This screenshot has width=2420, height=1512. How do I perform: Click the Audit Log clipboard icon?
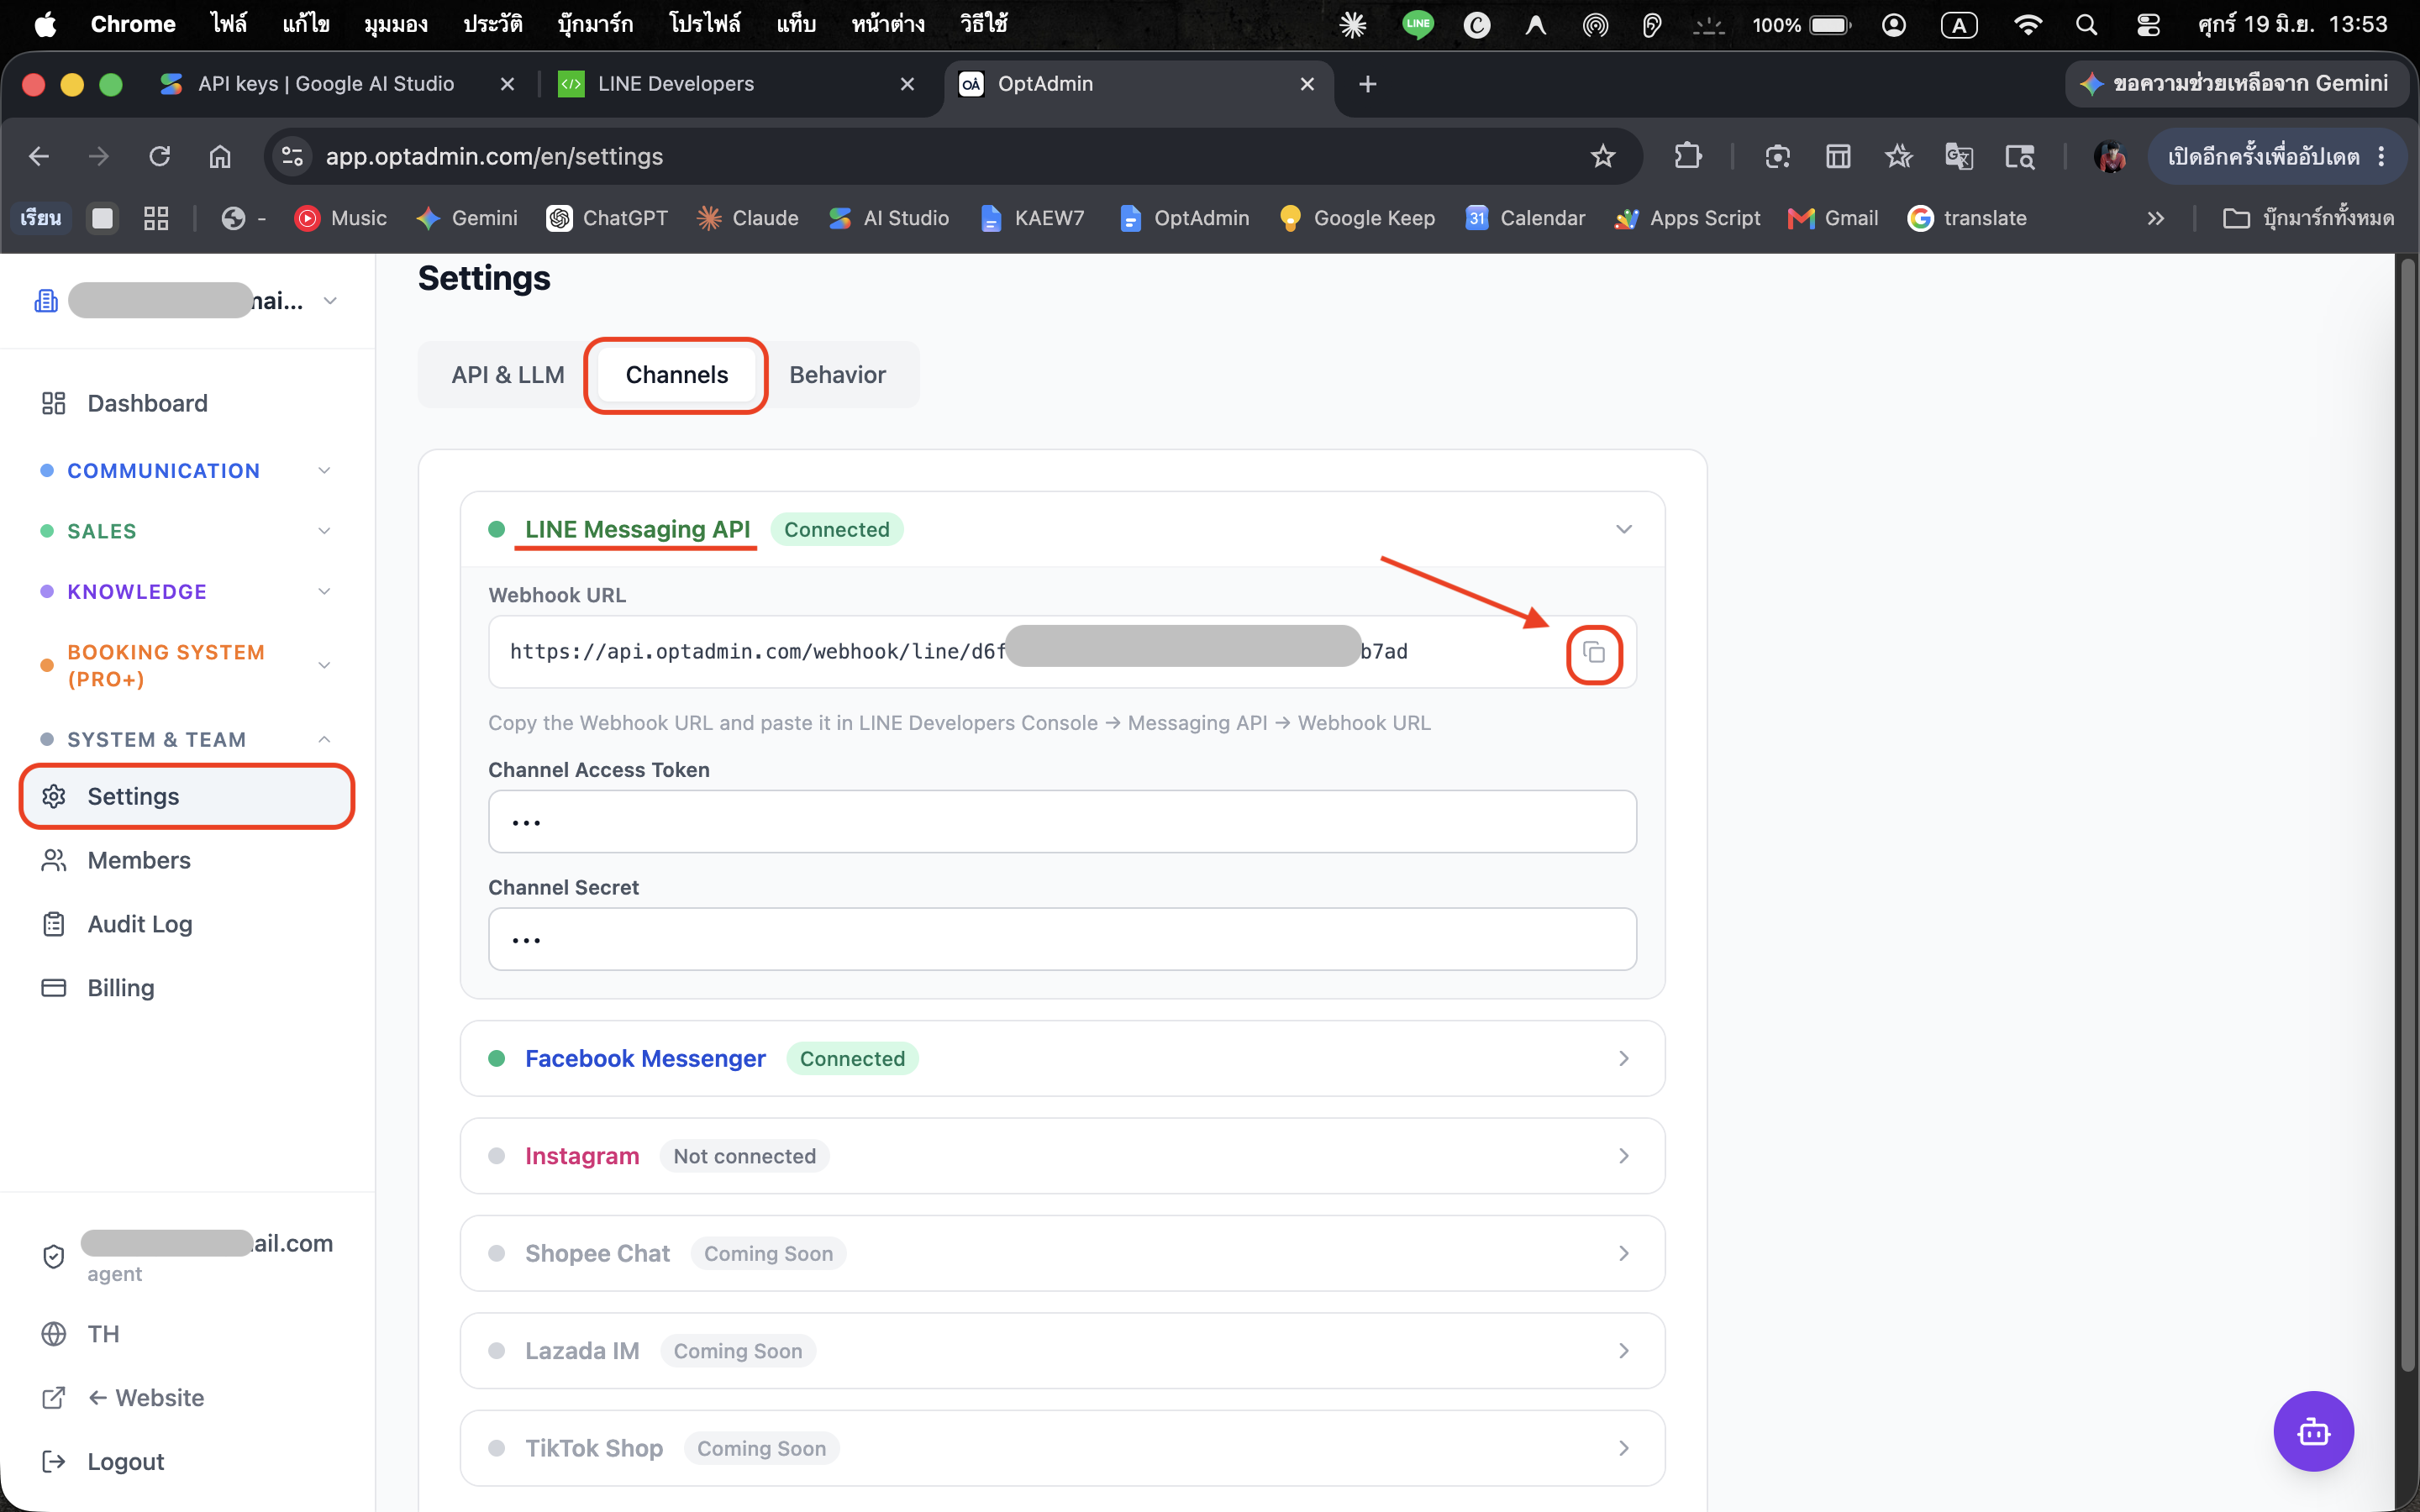(x=53, y=924)
